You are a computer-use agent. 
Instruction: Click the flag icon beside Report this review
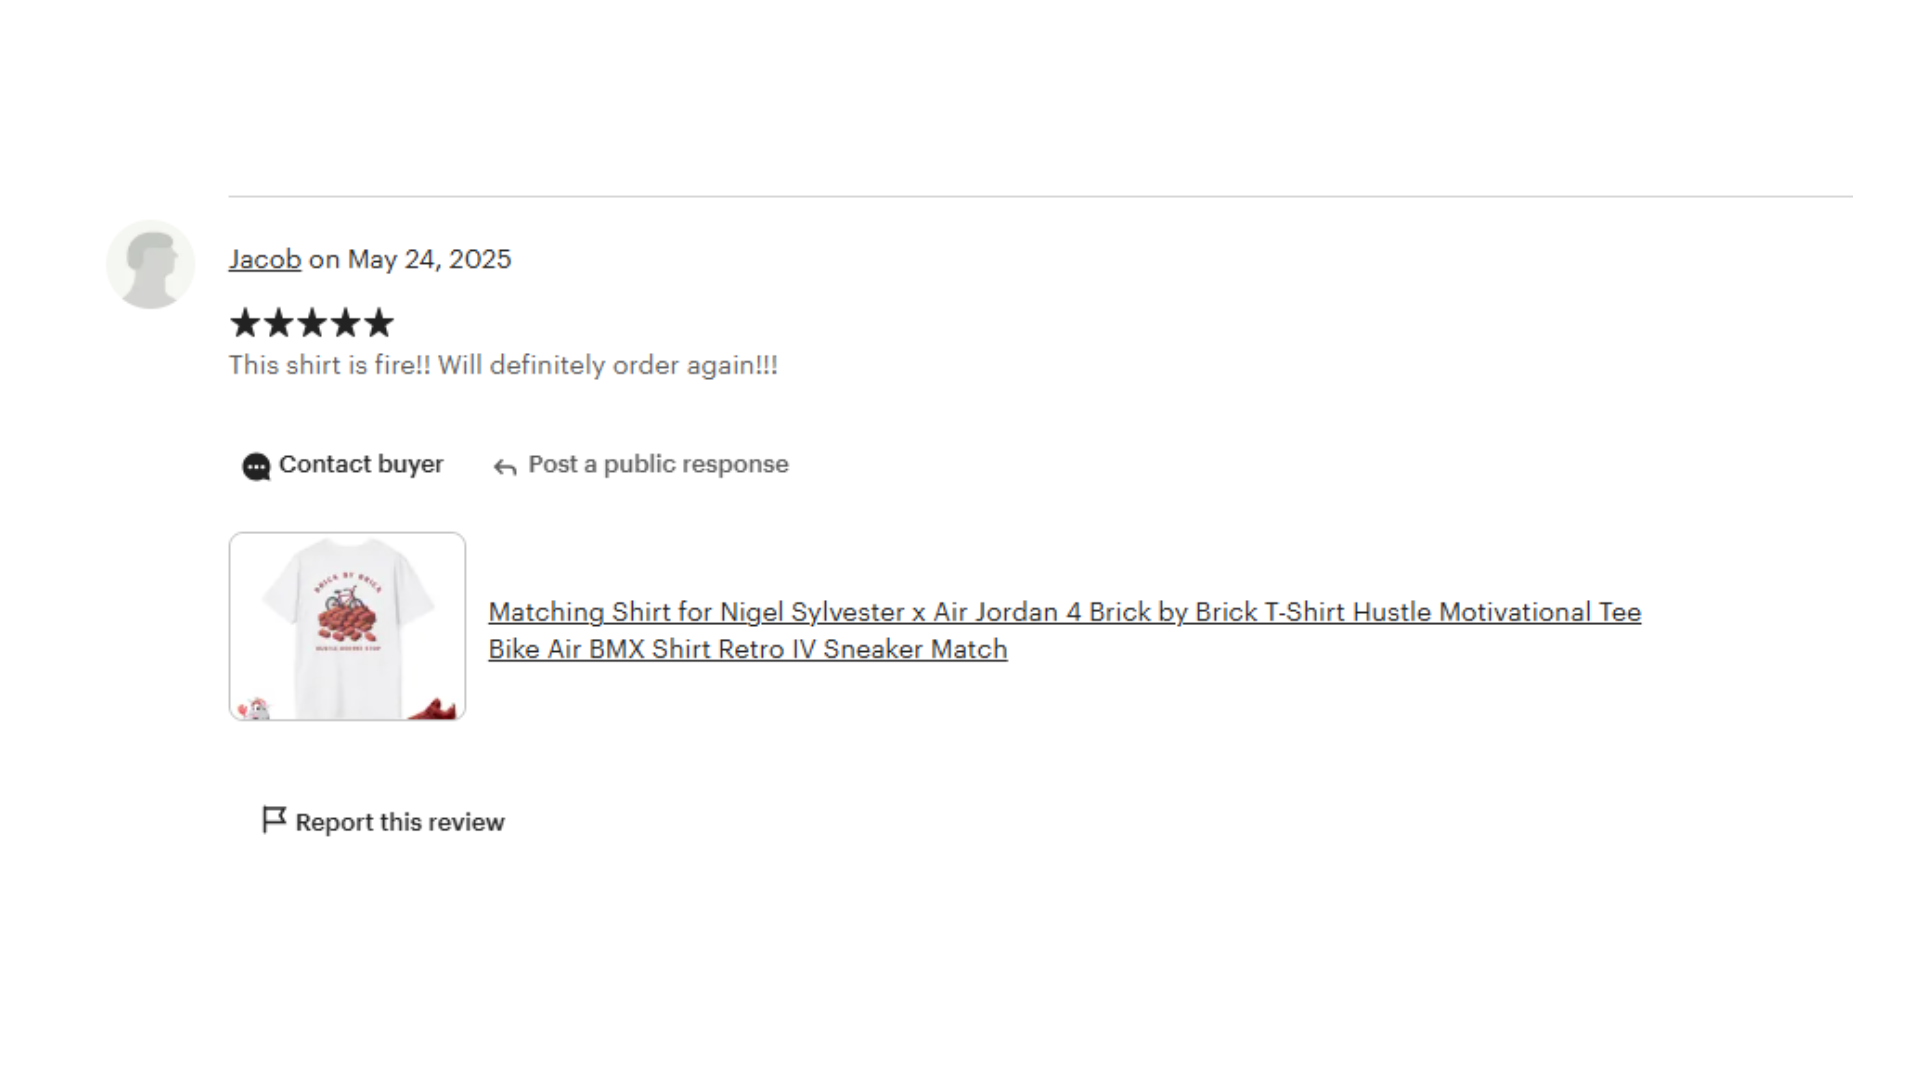[x=274, y=820]
